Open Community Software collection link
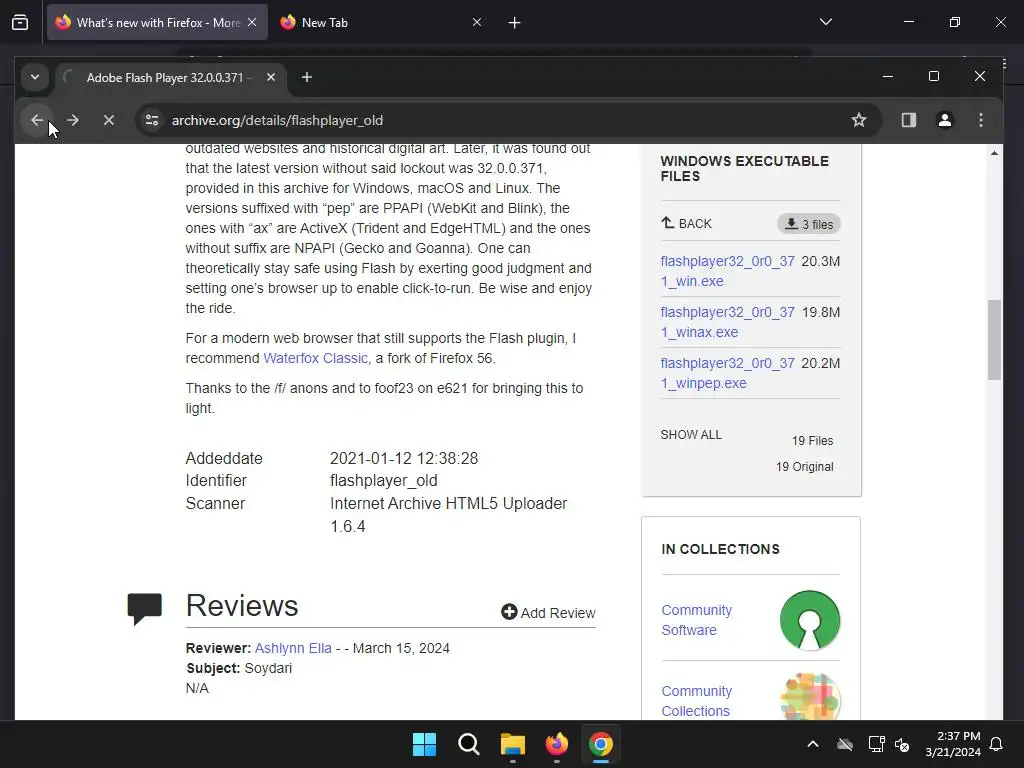Screen dimensions: 1024x768 pyautogui.click(x=697, y=620)
